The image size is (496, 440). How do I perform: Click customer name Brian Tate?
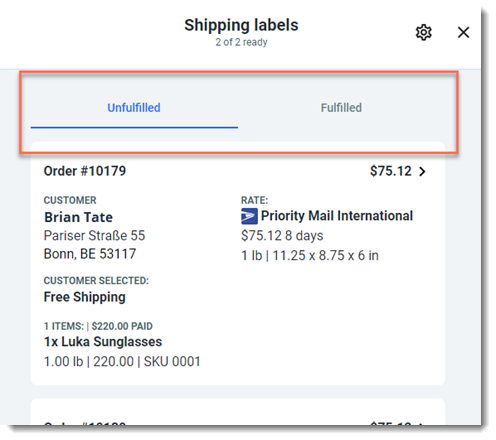(79, 217)
